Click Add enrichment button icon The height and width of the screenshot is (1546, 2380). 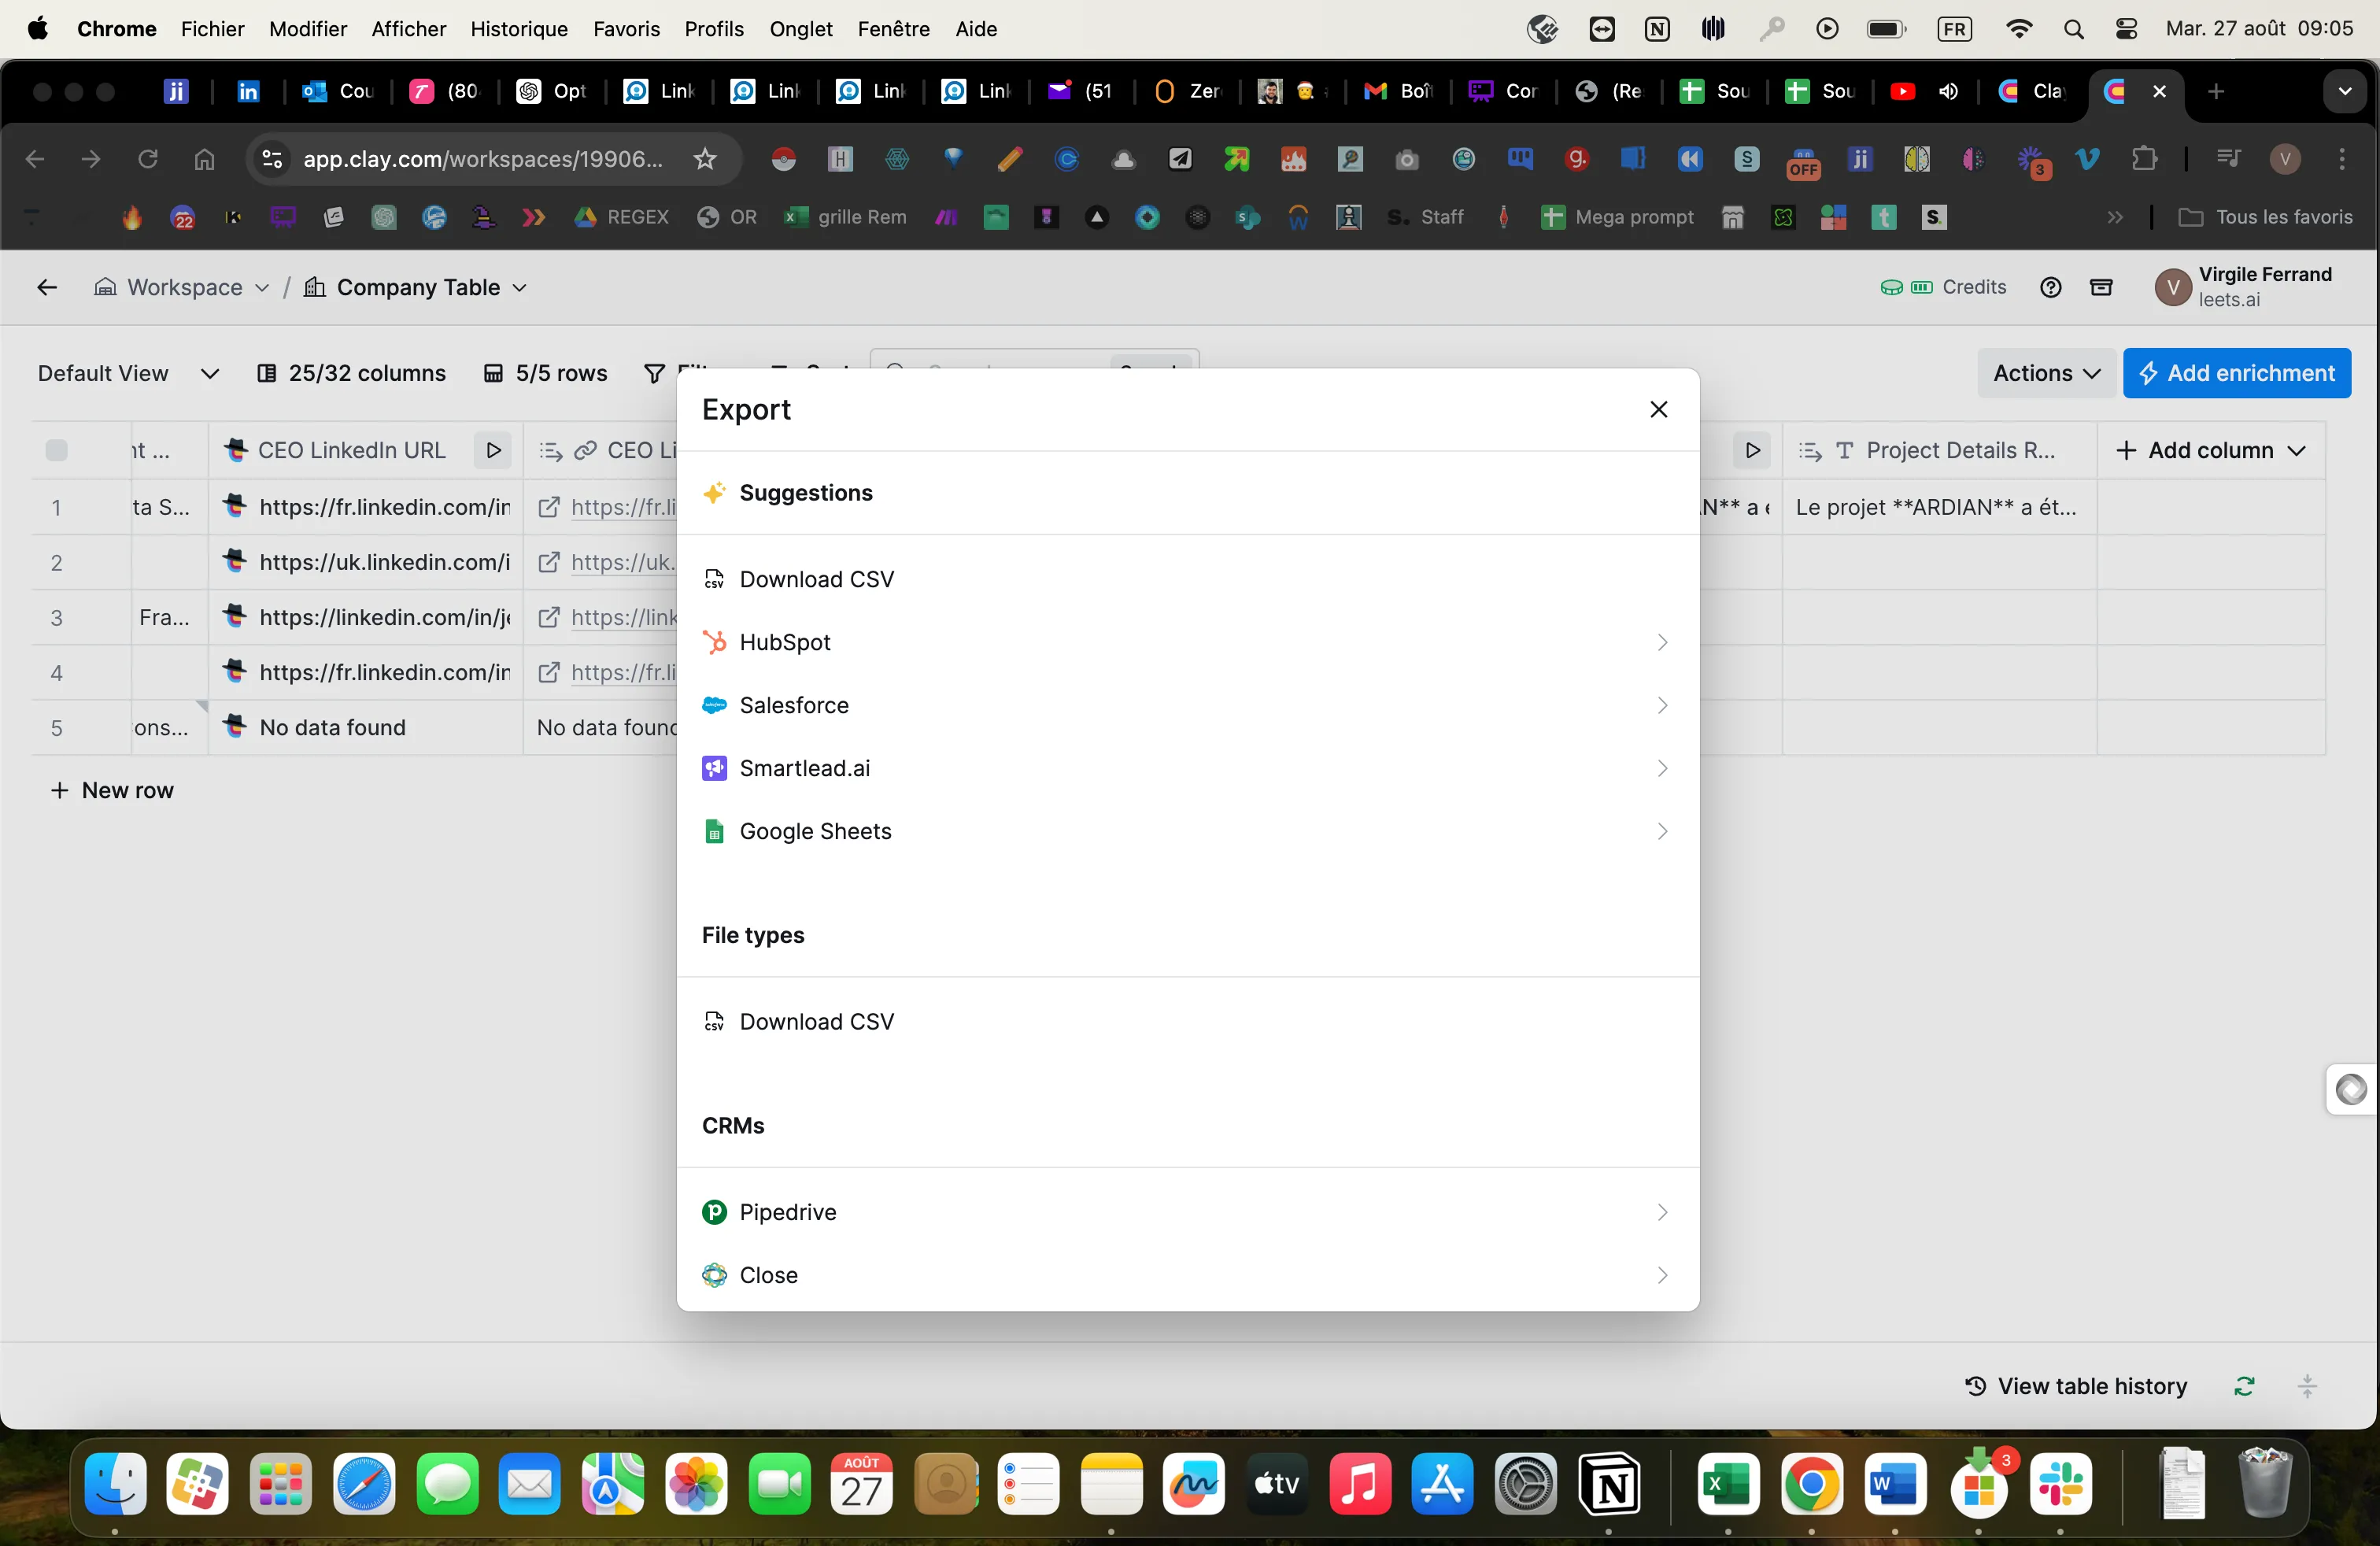click(x=2153, y=372)
